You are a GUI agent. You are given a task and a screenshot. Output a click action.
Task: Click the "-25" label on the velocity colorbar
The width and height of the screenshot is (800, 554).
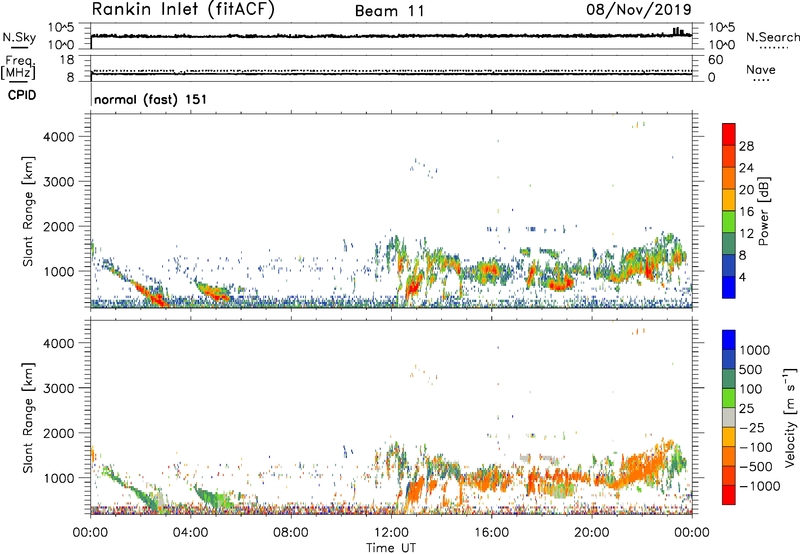click(x=752, y=428)
